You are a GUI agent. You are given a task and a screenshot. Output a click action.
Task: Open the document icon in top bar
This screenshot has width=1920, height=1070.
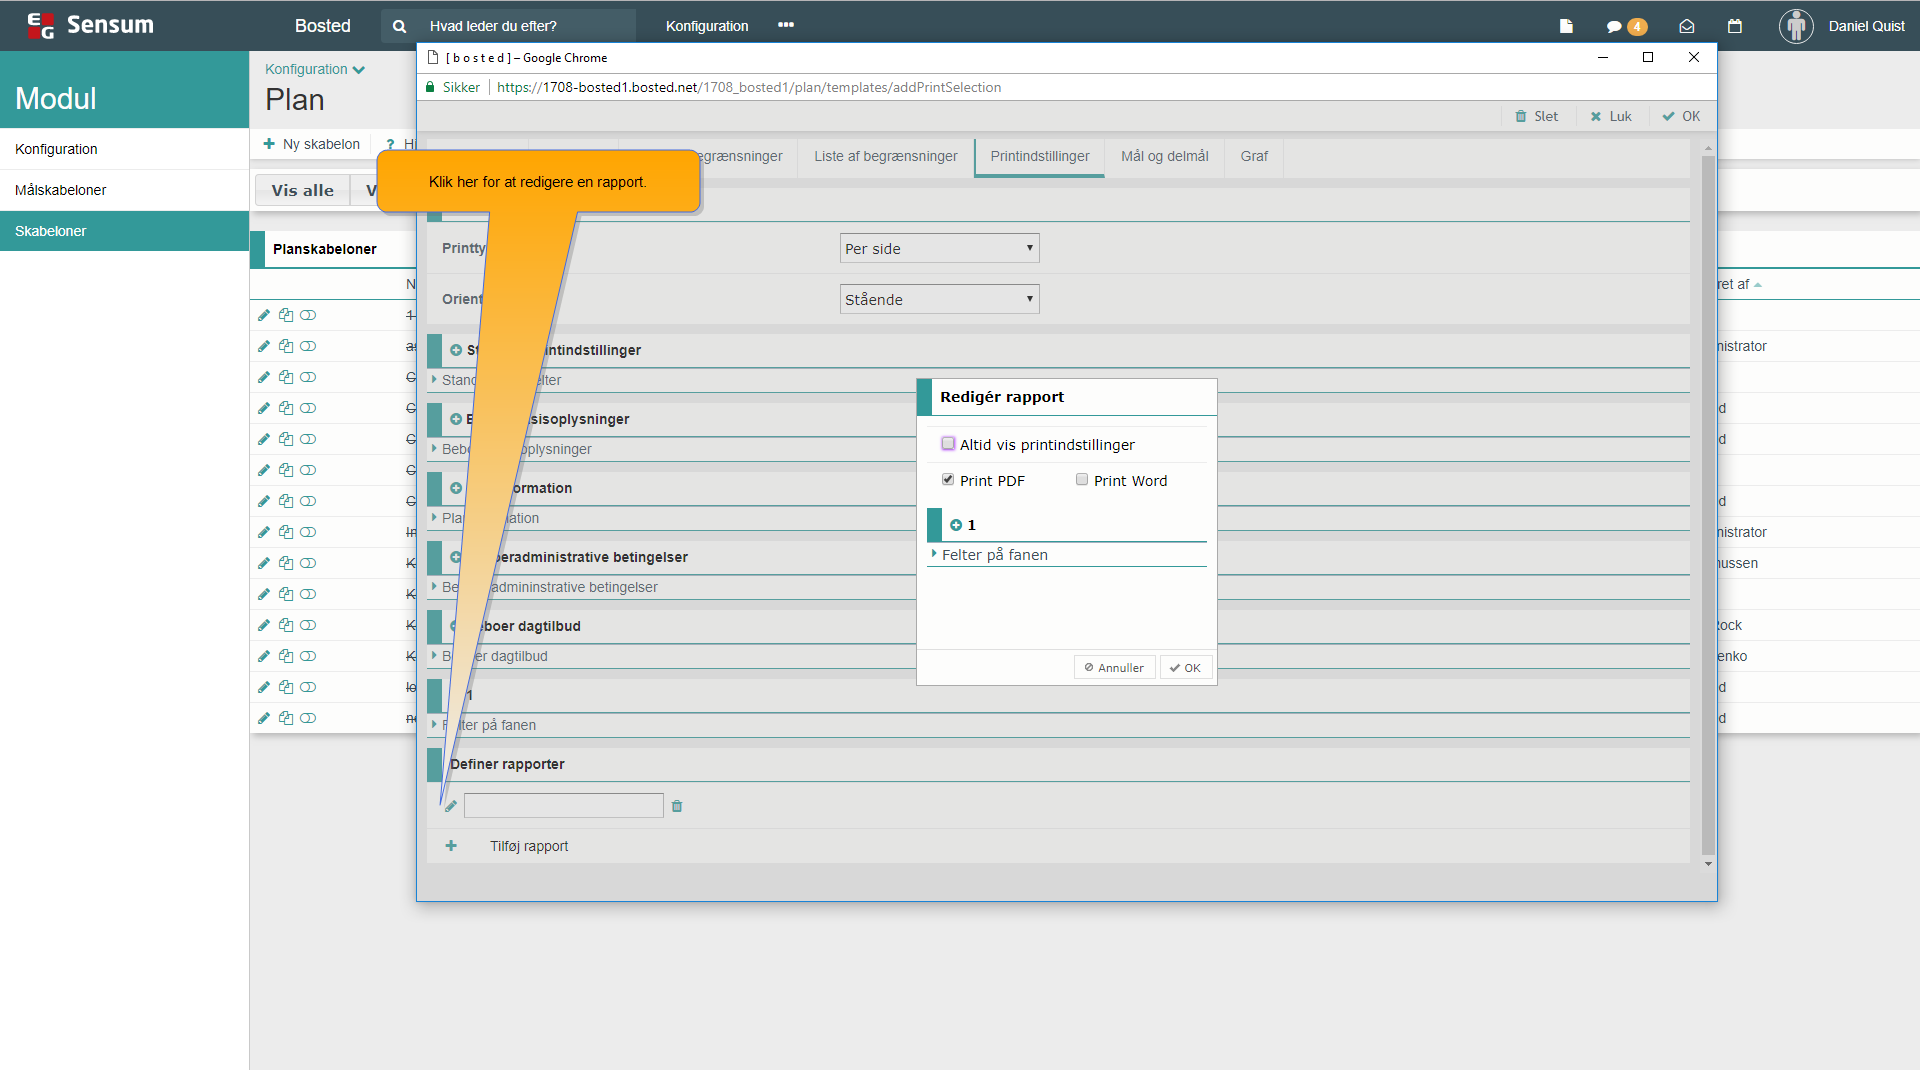point(1566,27)
